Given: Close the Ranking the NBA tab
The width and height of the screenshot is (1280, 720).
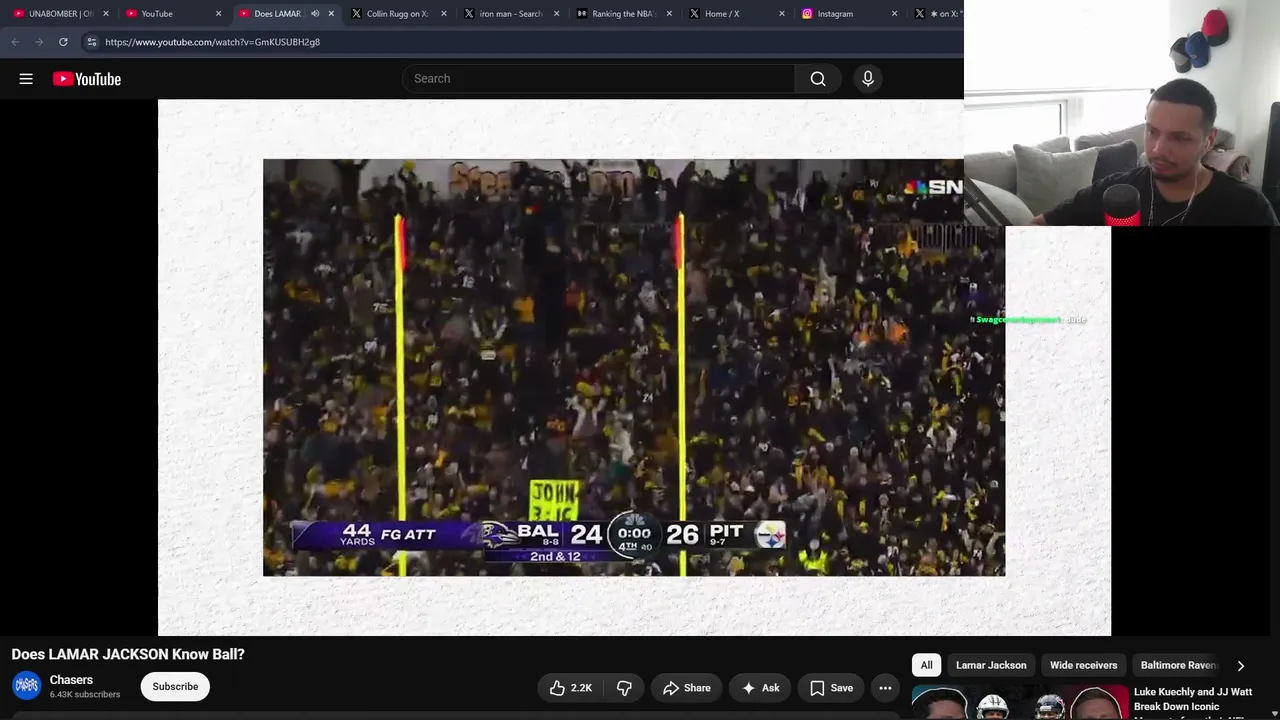Looking at the screenshot, I should (x=669, y=14).
